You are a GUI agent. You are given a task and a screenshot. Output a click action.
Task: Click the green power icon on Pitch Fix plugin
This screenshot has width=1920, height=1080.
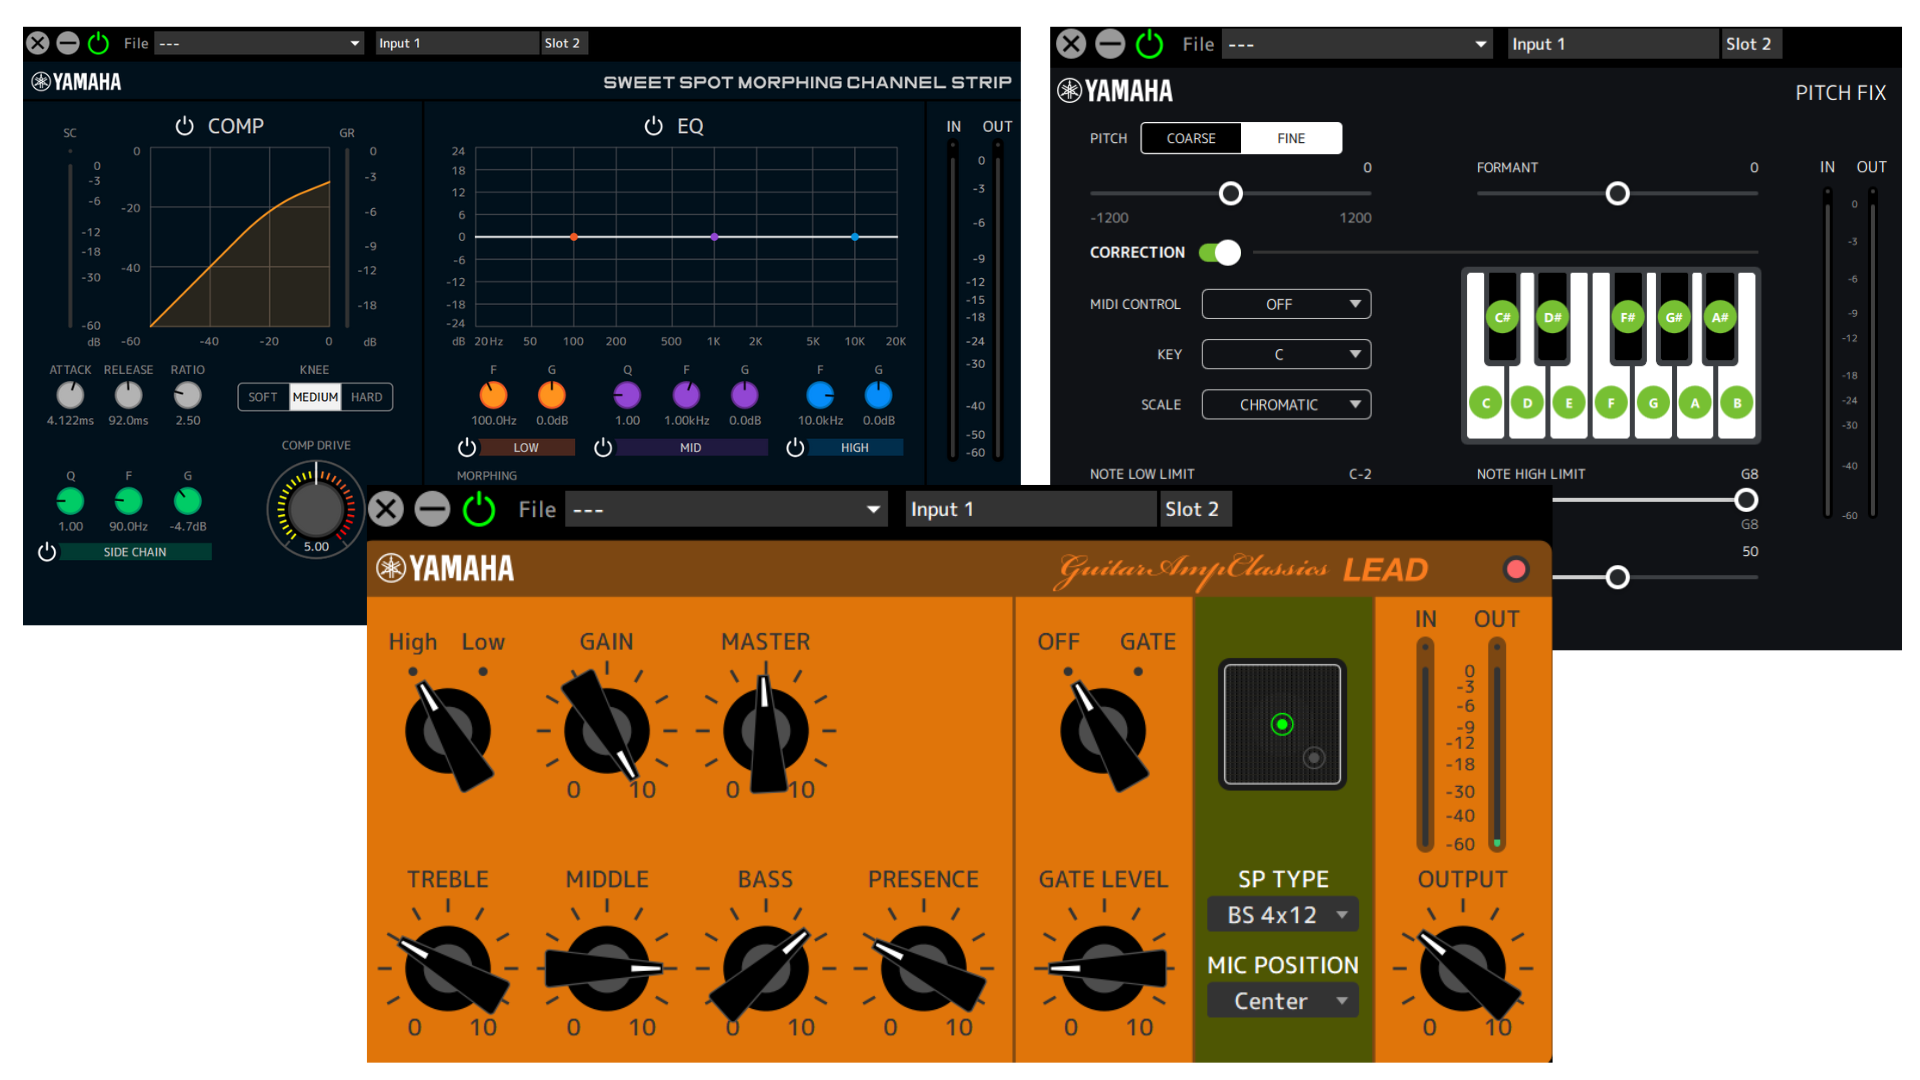coord(1150,44)
